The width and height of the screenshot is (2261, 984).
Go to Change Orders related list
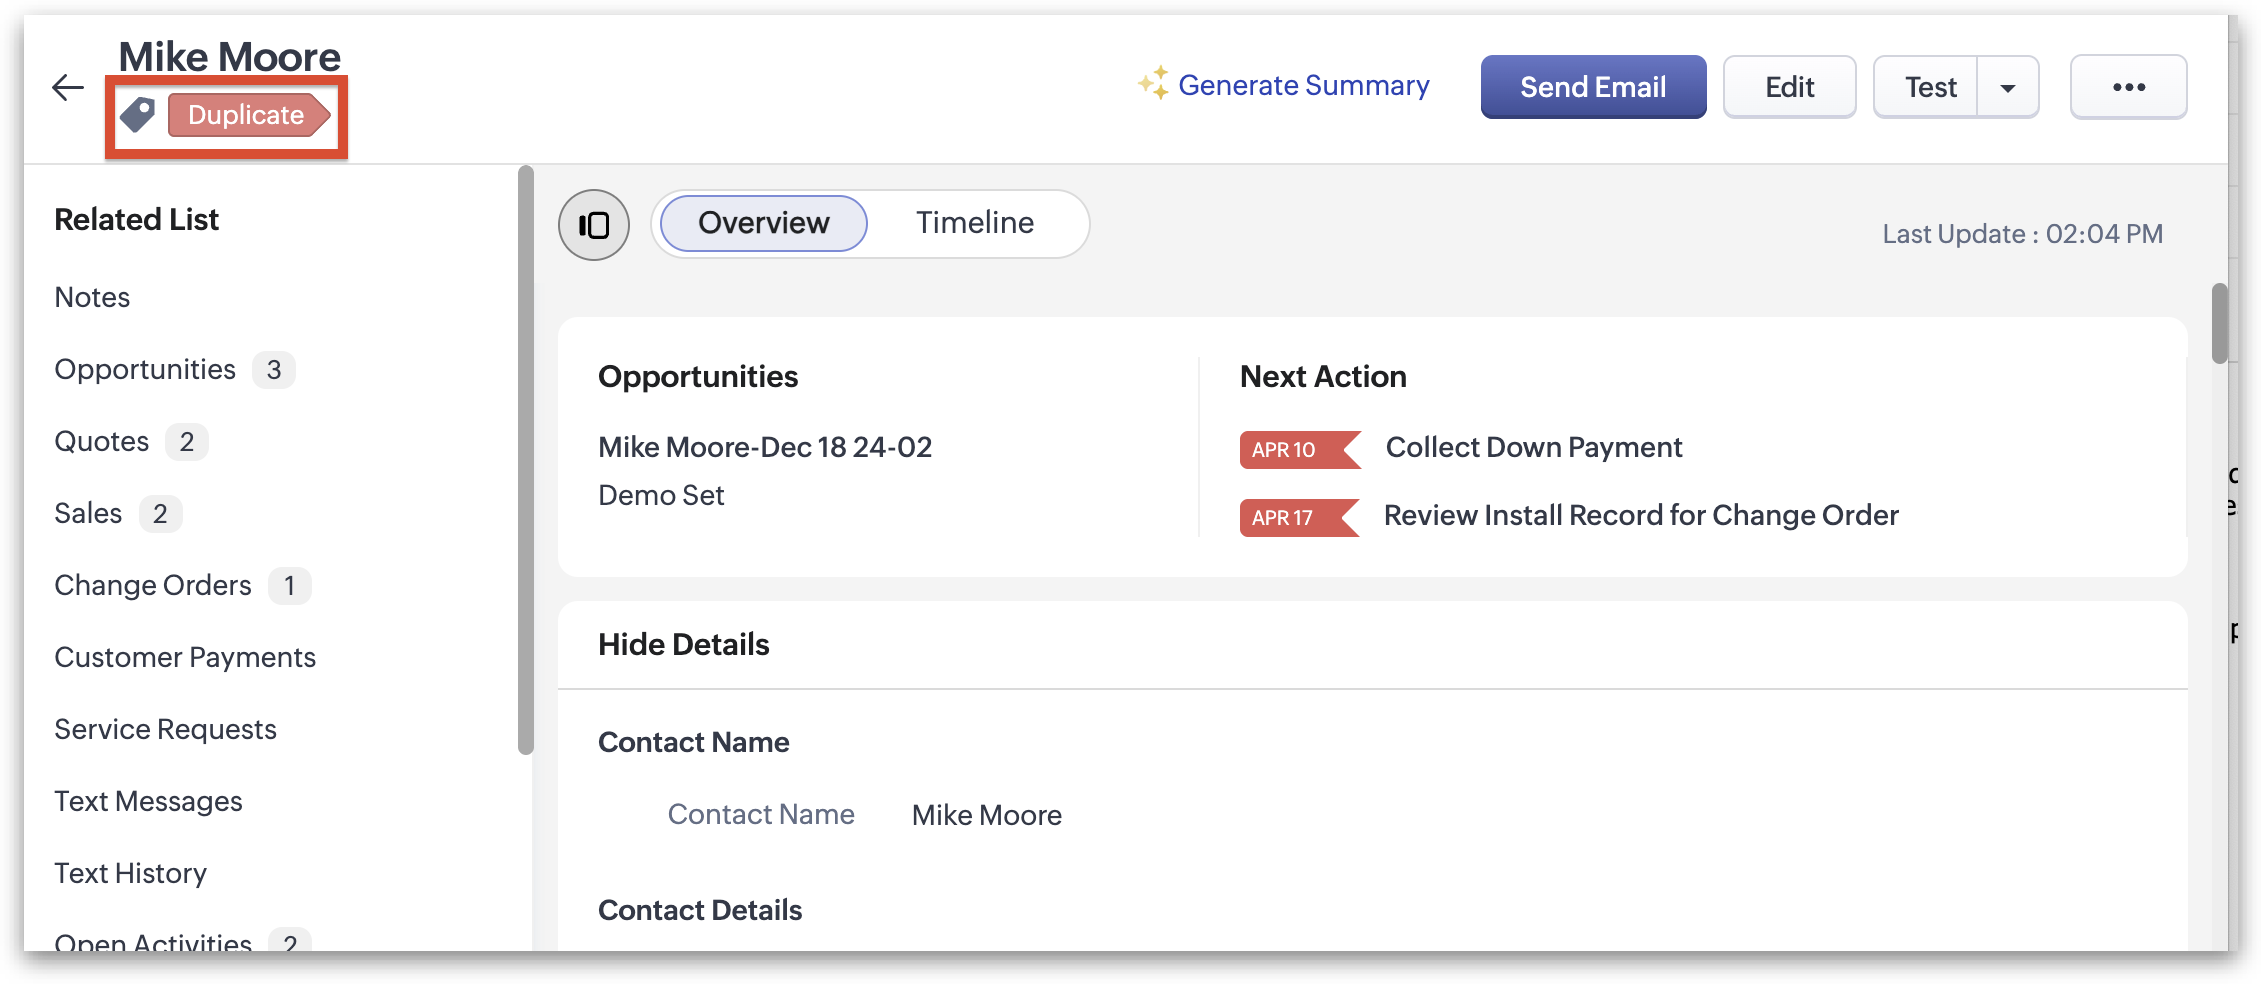153,586
